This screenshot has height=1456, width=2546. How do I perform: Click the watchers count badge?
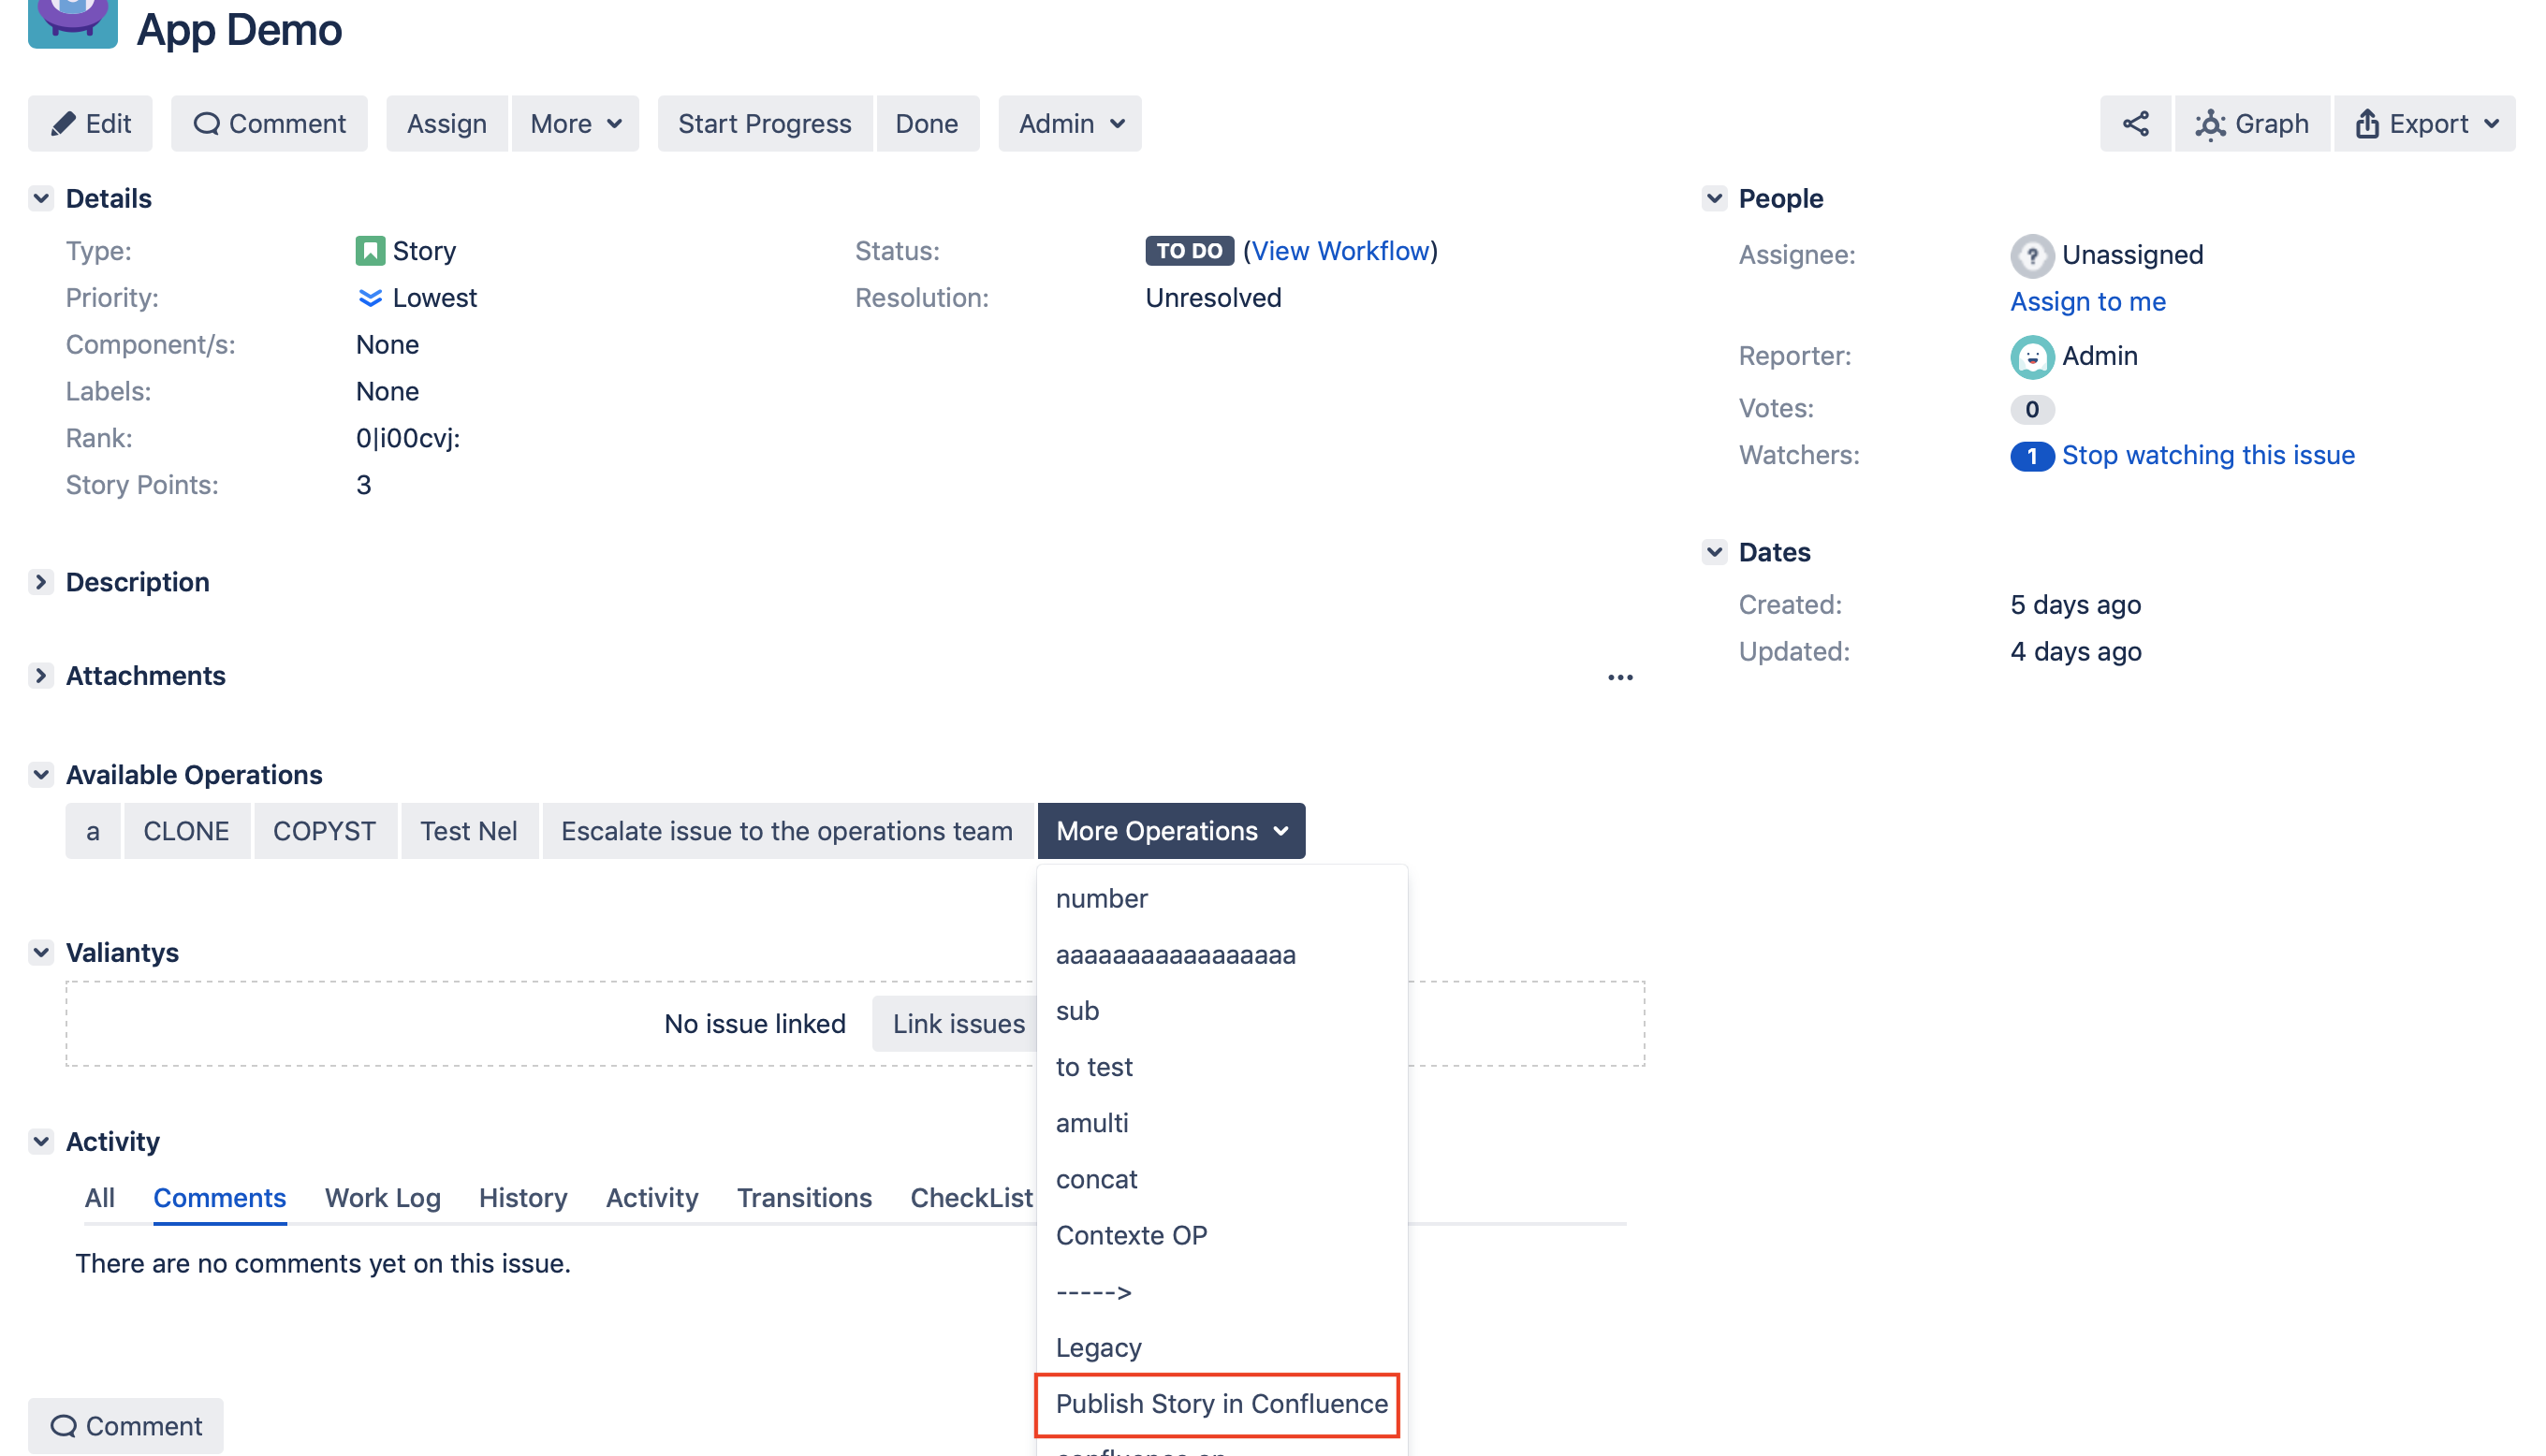tap(2031, 456)
